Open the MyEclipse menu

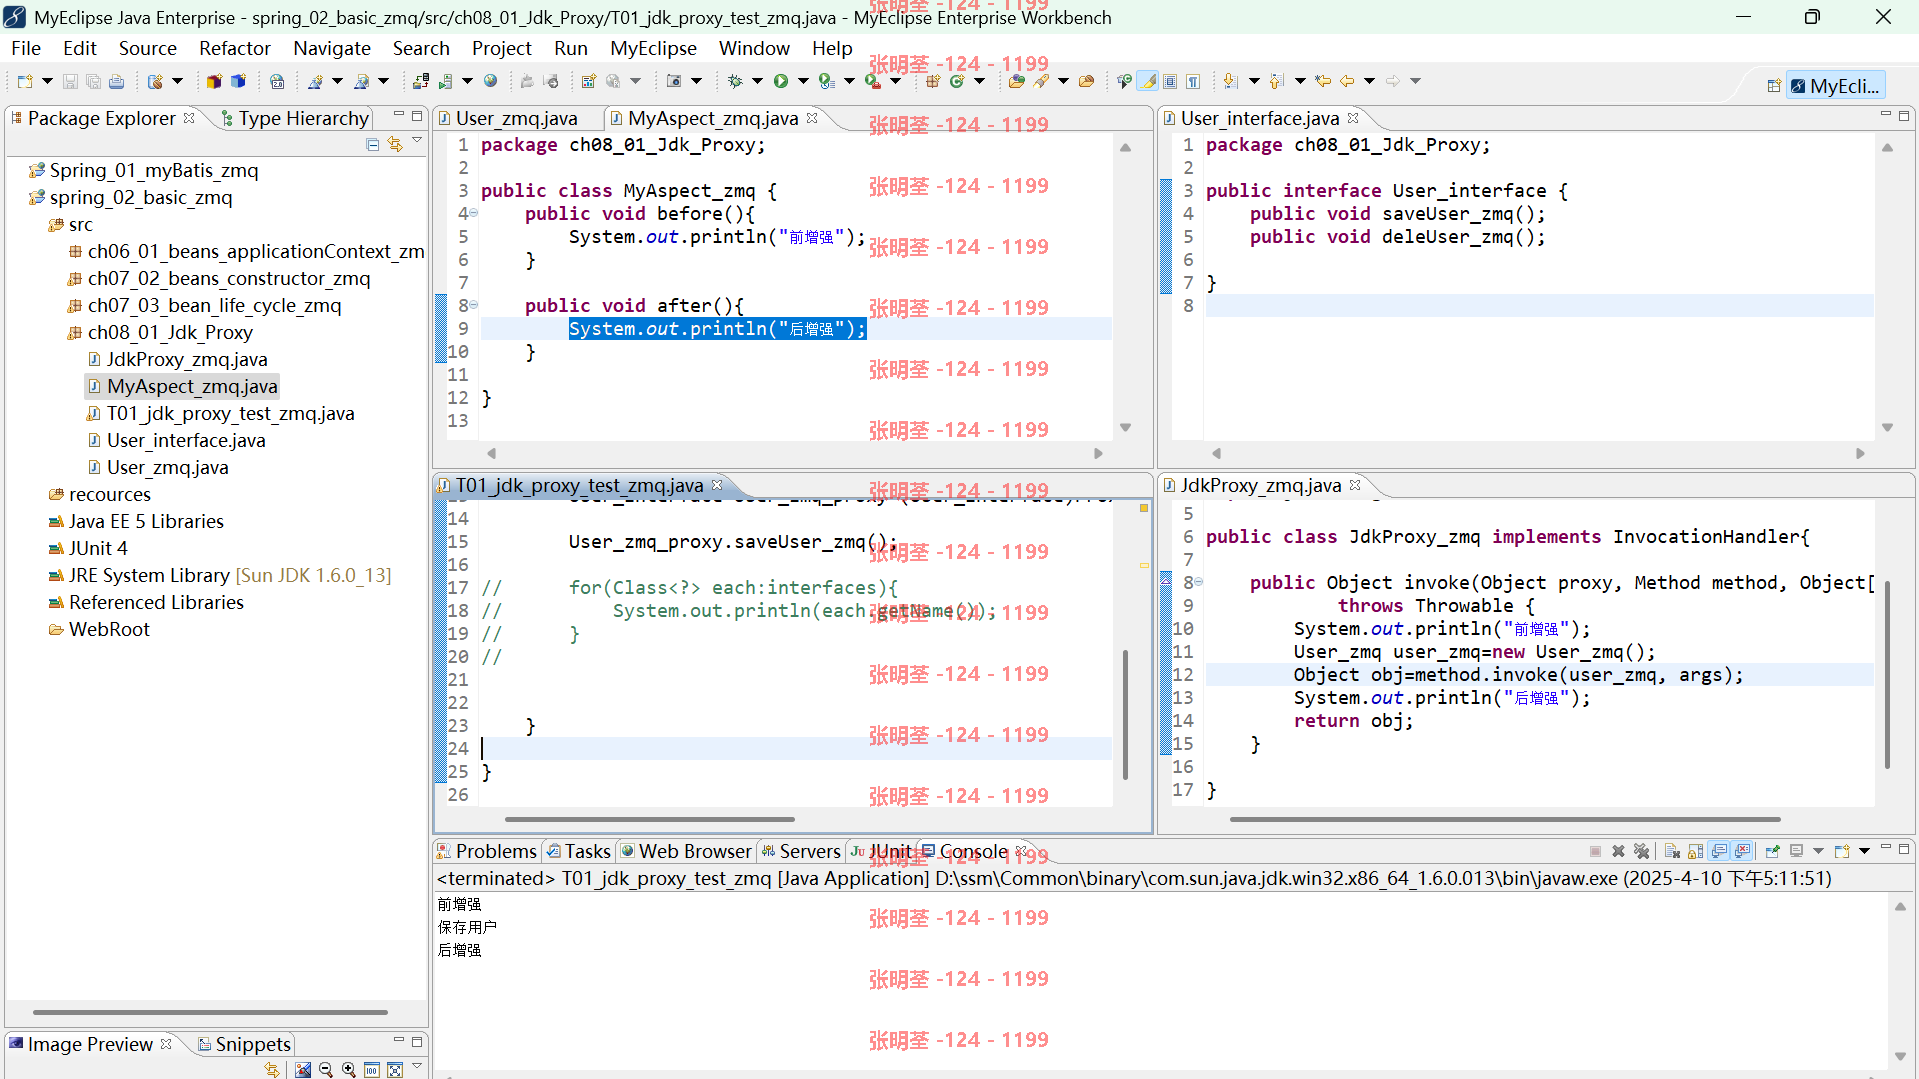pos(654,48)
